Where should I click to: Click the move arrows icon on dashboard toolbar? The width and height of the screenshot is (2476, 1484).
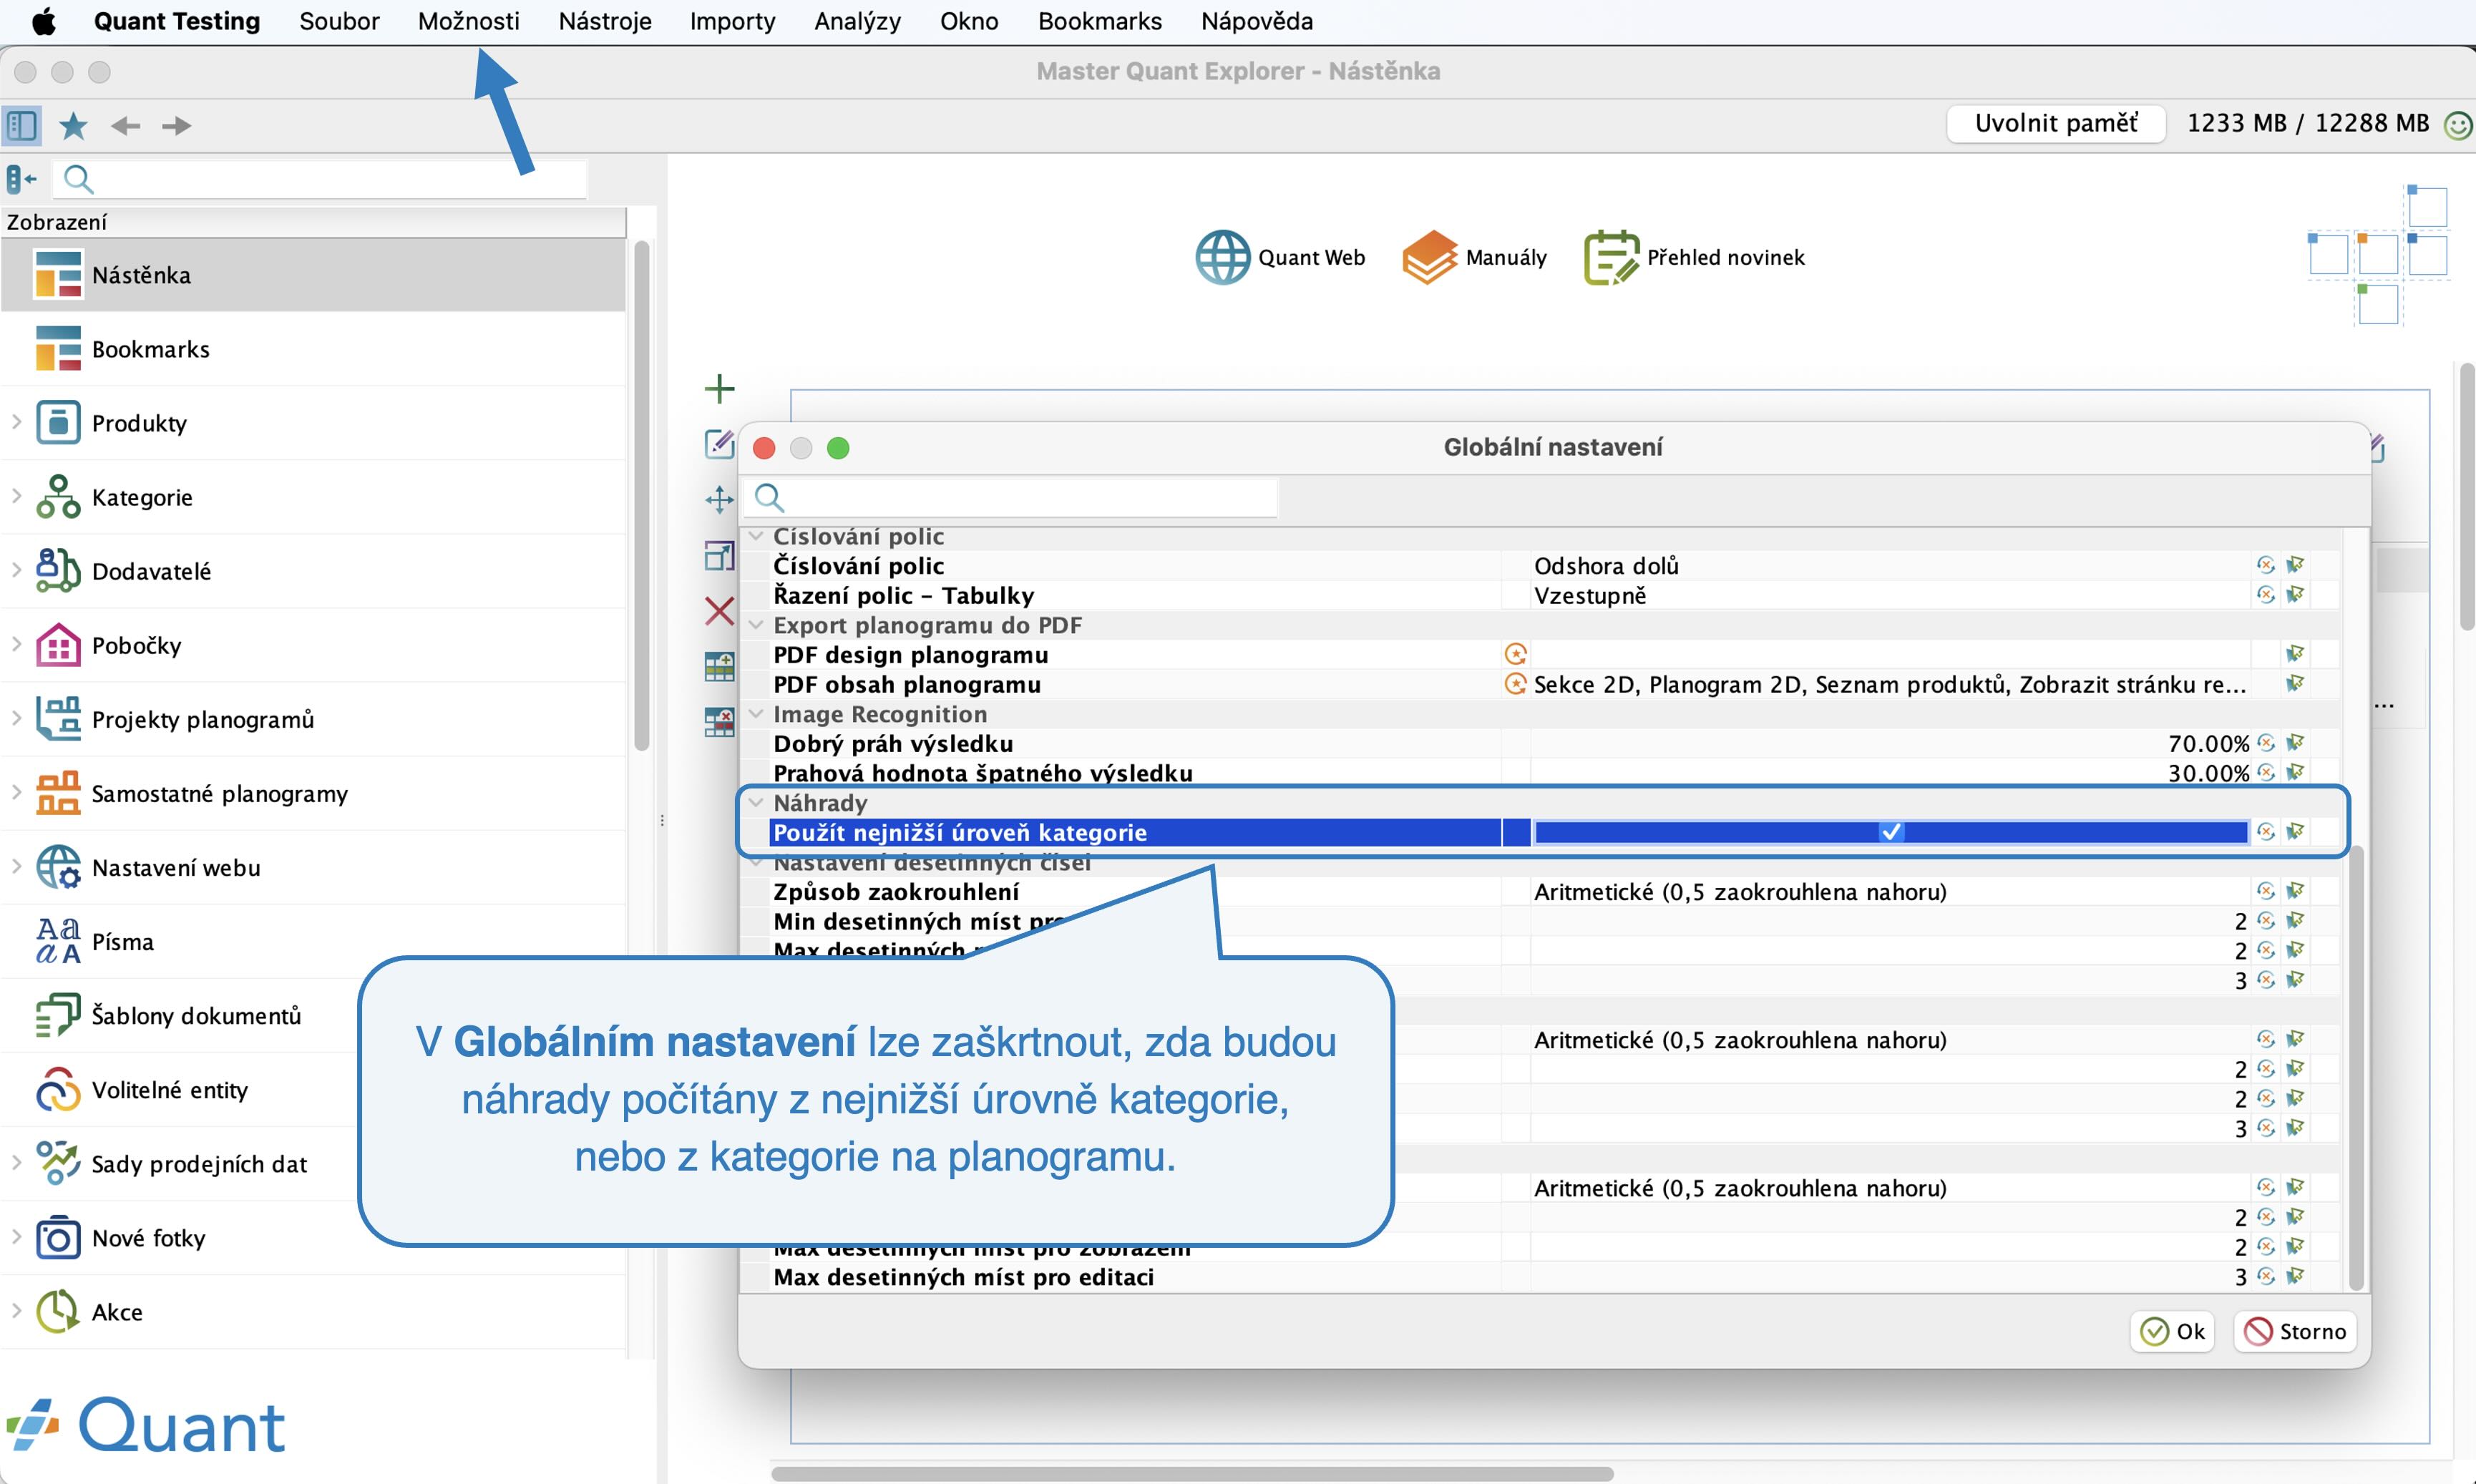click(719, 499)
